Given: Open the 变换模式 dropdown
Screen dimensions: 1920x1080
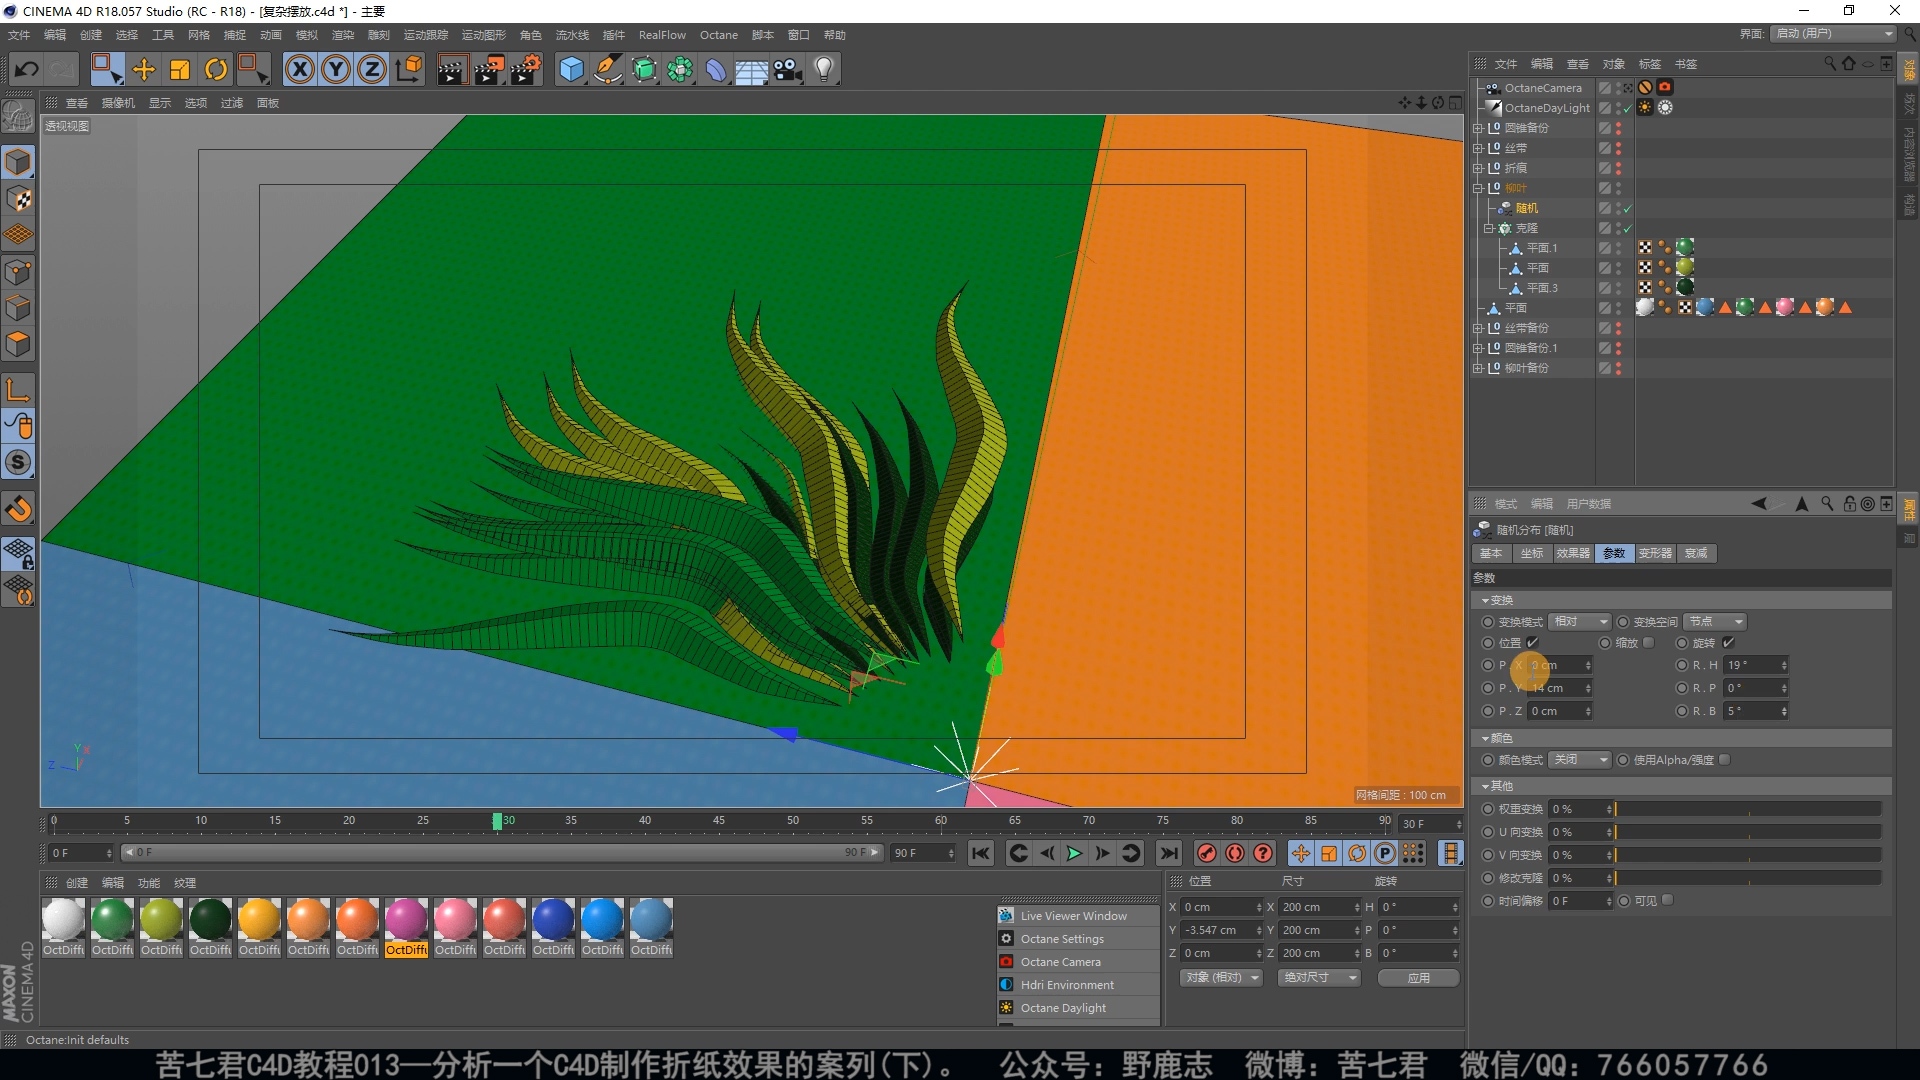Looking at the screenshot, I should coord(1579,622).
